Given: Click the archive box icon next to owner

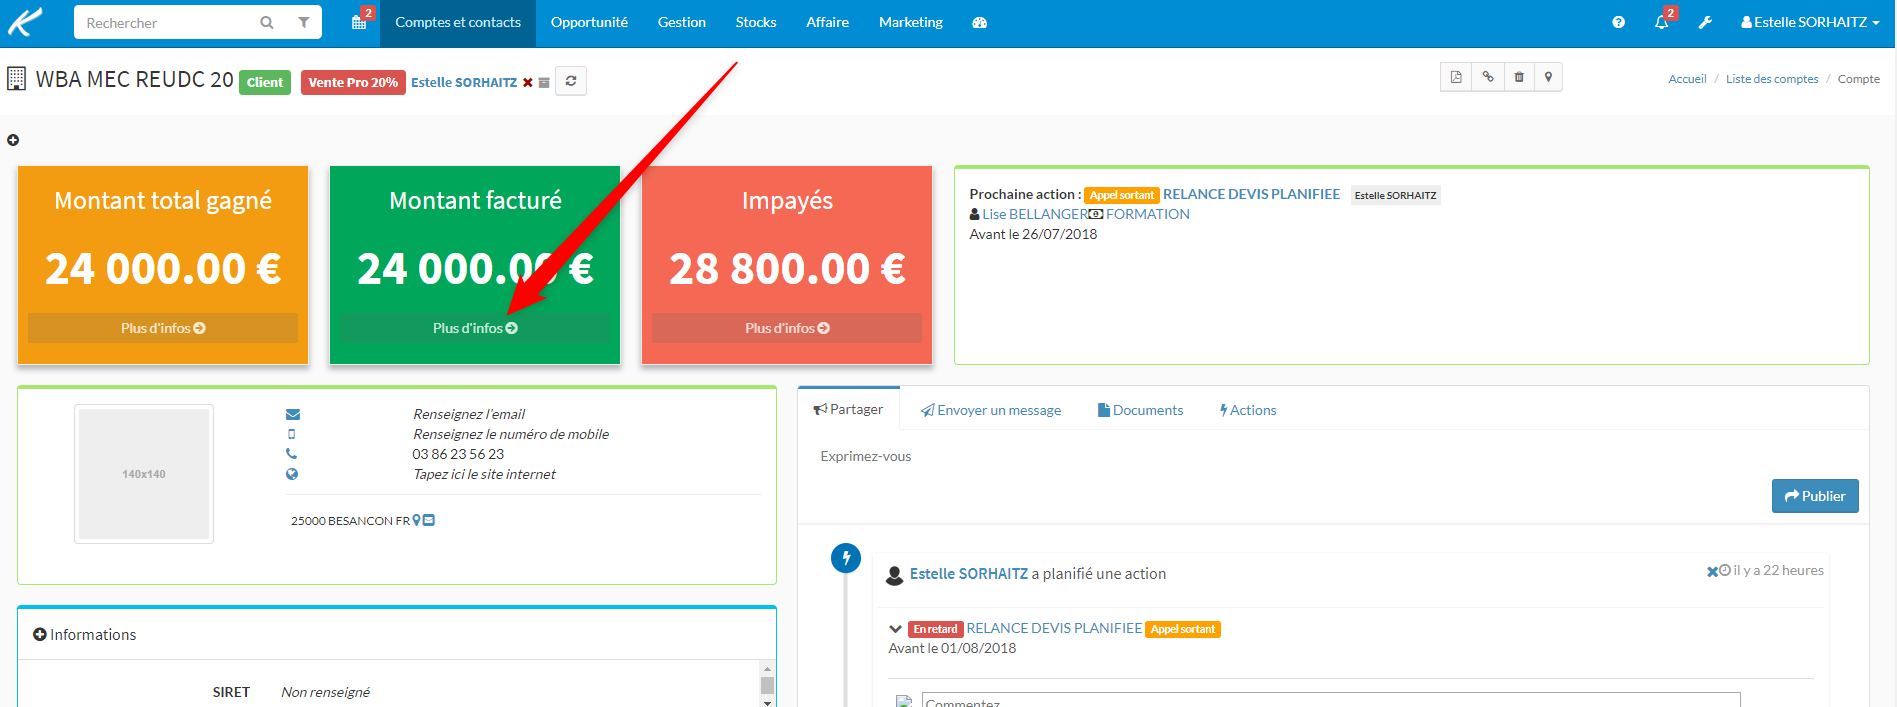Looking at the screenshot, I should [544, 83].
